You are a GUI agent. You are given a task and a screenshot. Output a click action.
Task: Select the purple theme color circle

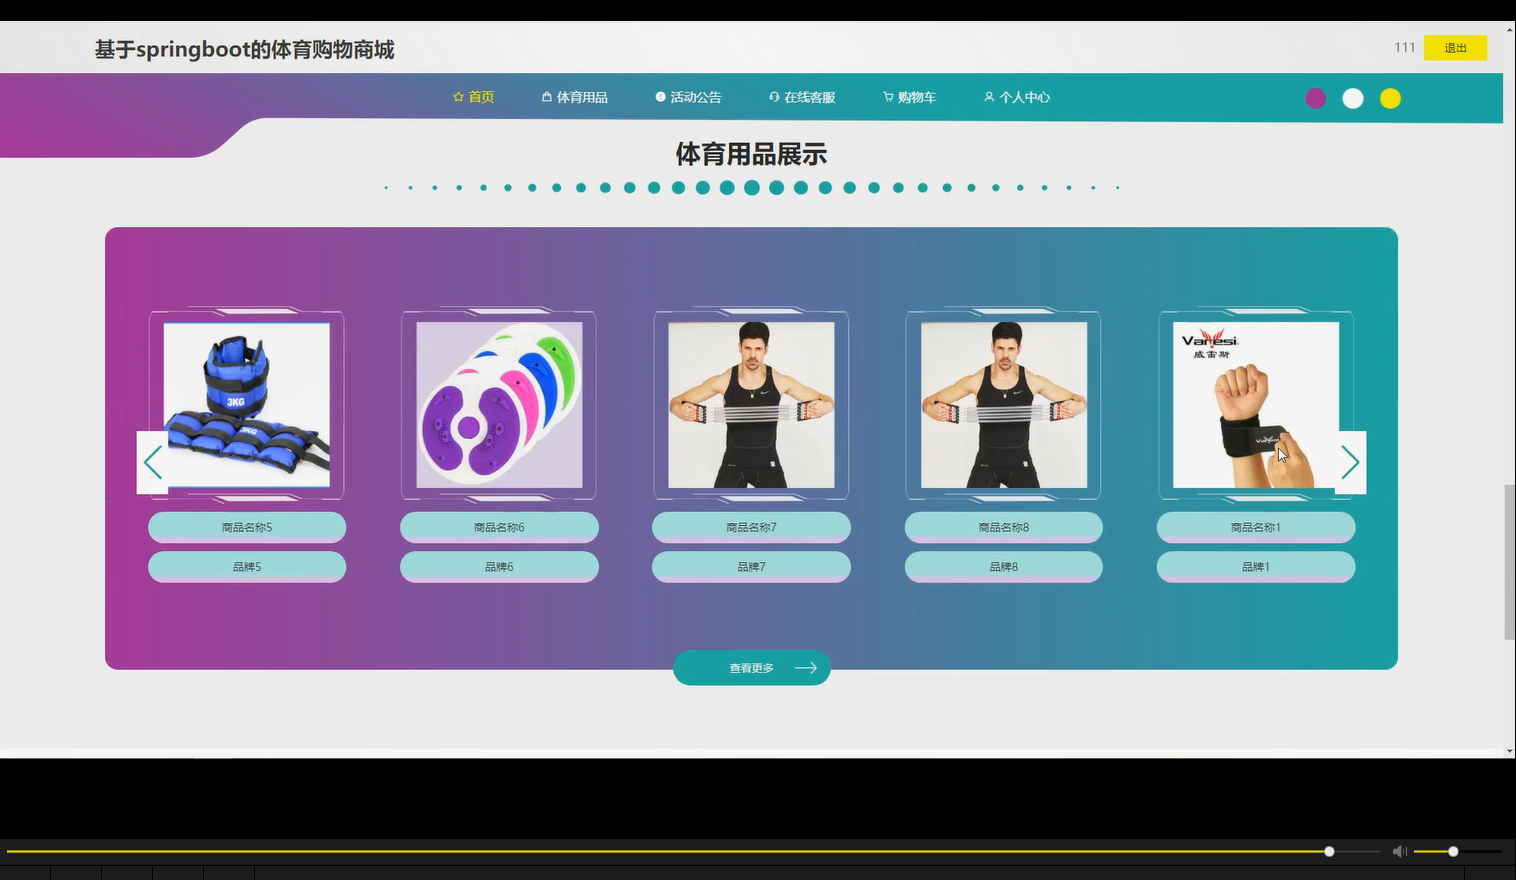1315,98
